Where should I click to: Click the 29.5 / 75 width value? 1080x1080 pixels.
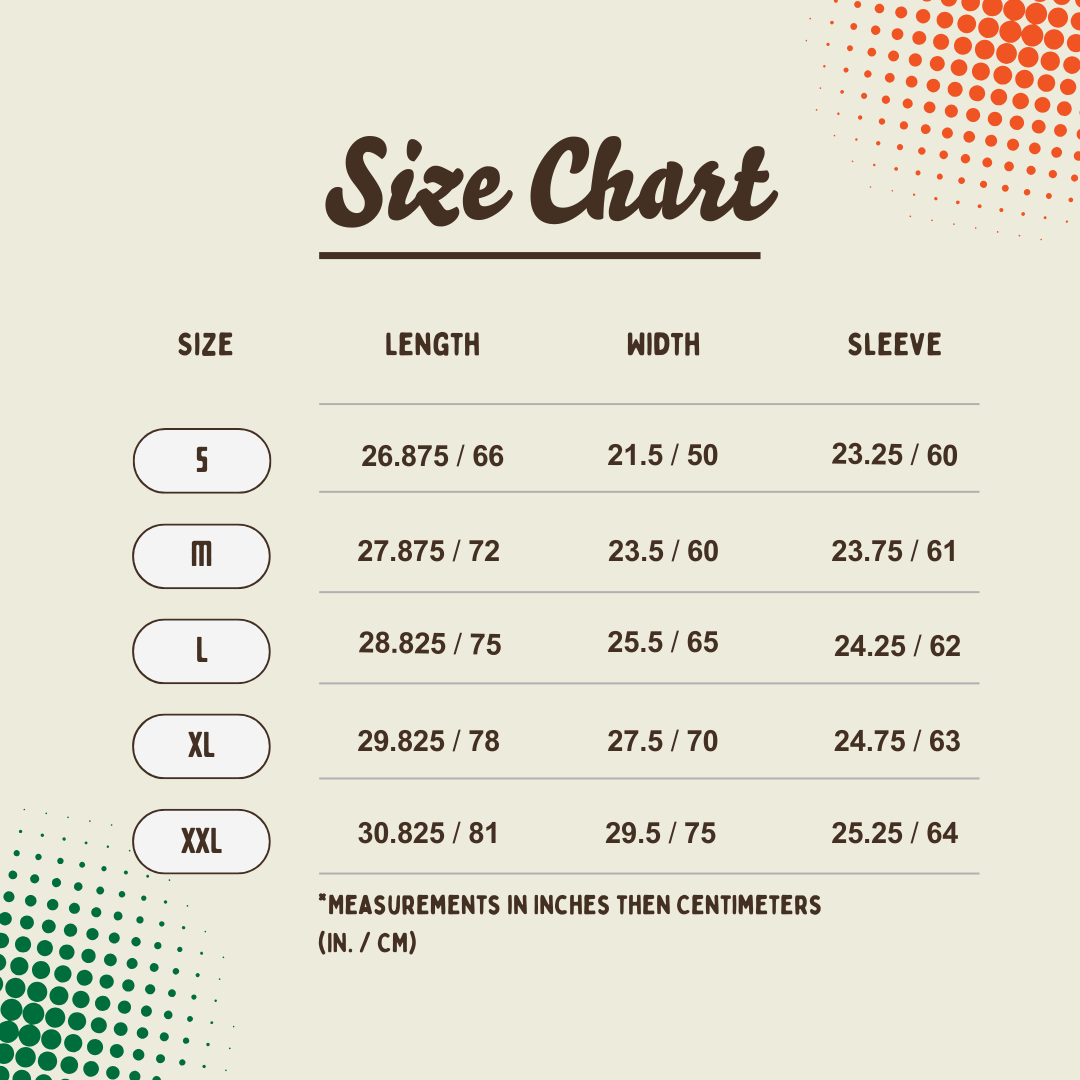(x=661, y=833)
